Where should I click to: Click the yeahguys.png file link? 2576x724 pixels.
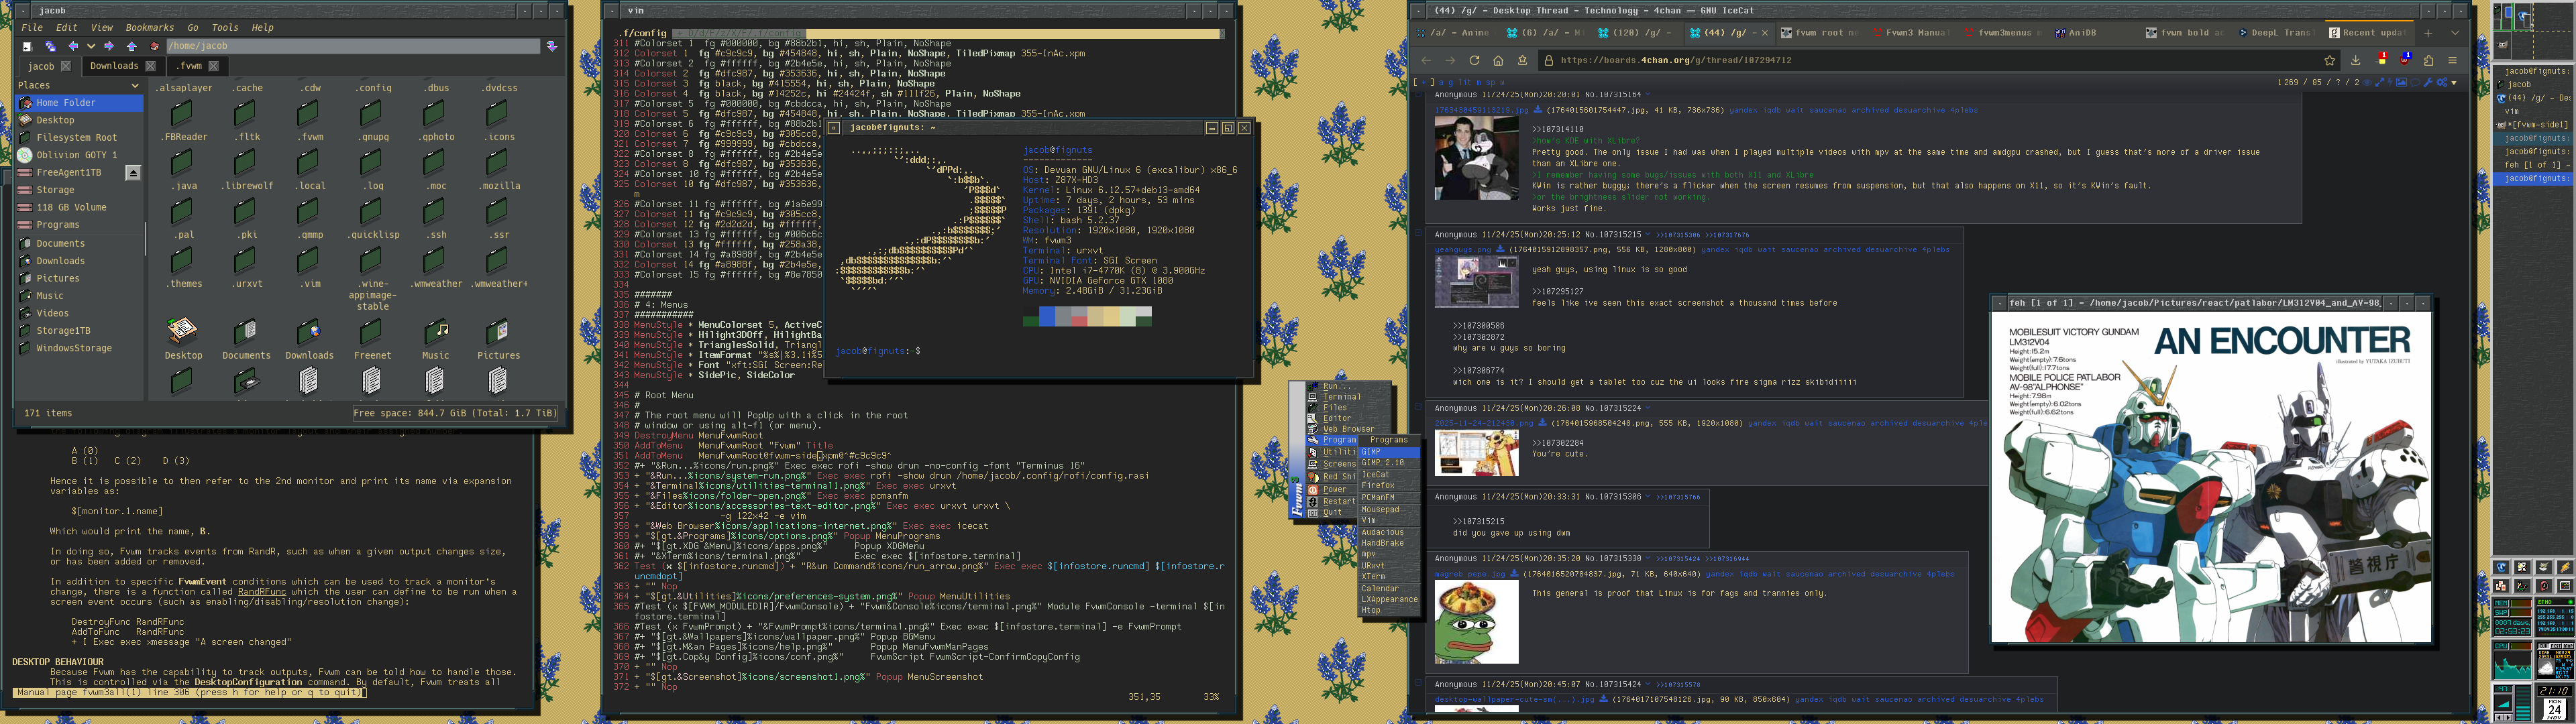click(1462, 250)
